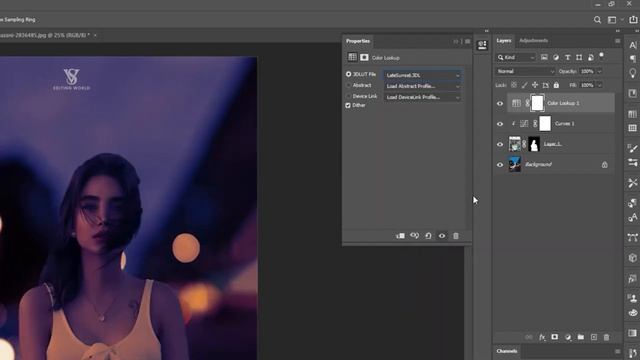
Task: Hide the Layer 1 layer
Action: [x=500, y=144]
